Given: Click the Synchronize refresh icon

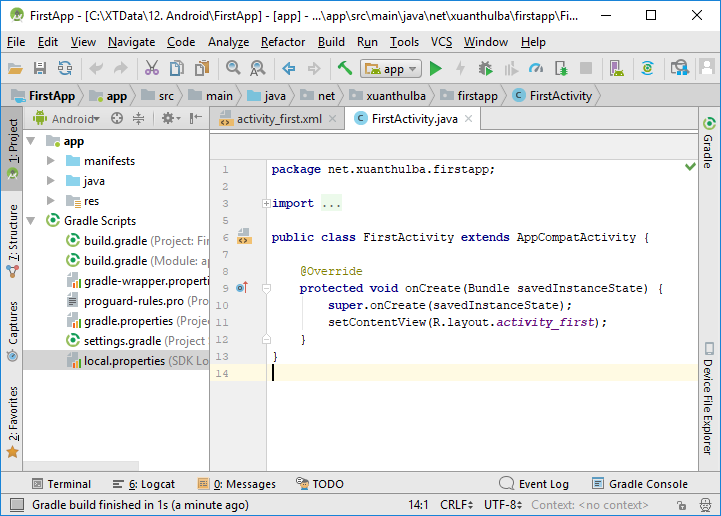Looking at the screenshot, I should (x=65, y=69).
